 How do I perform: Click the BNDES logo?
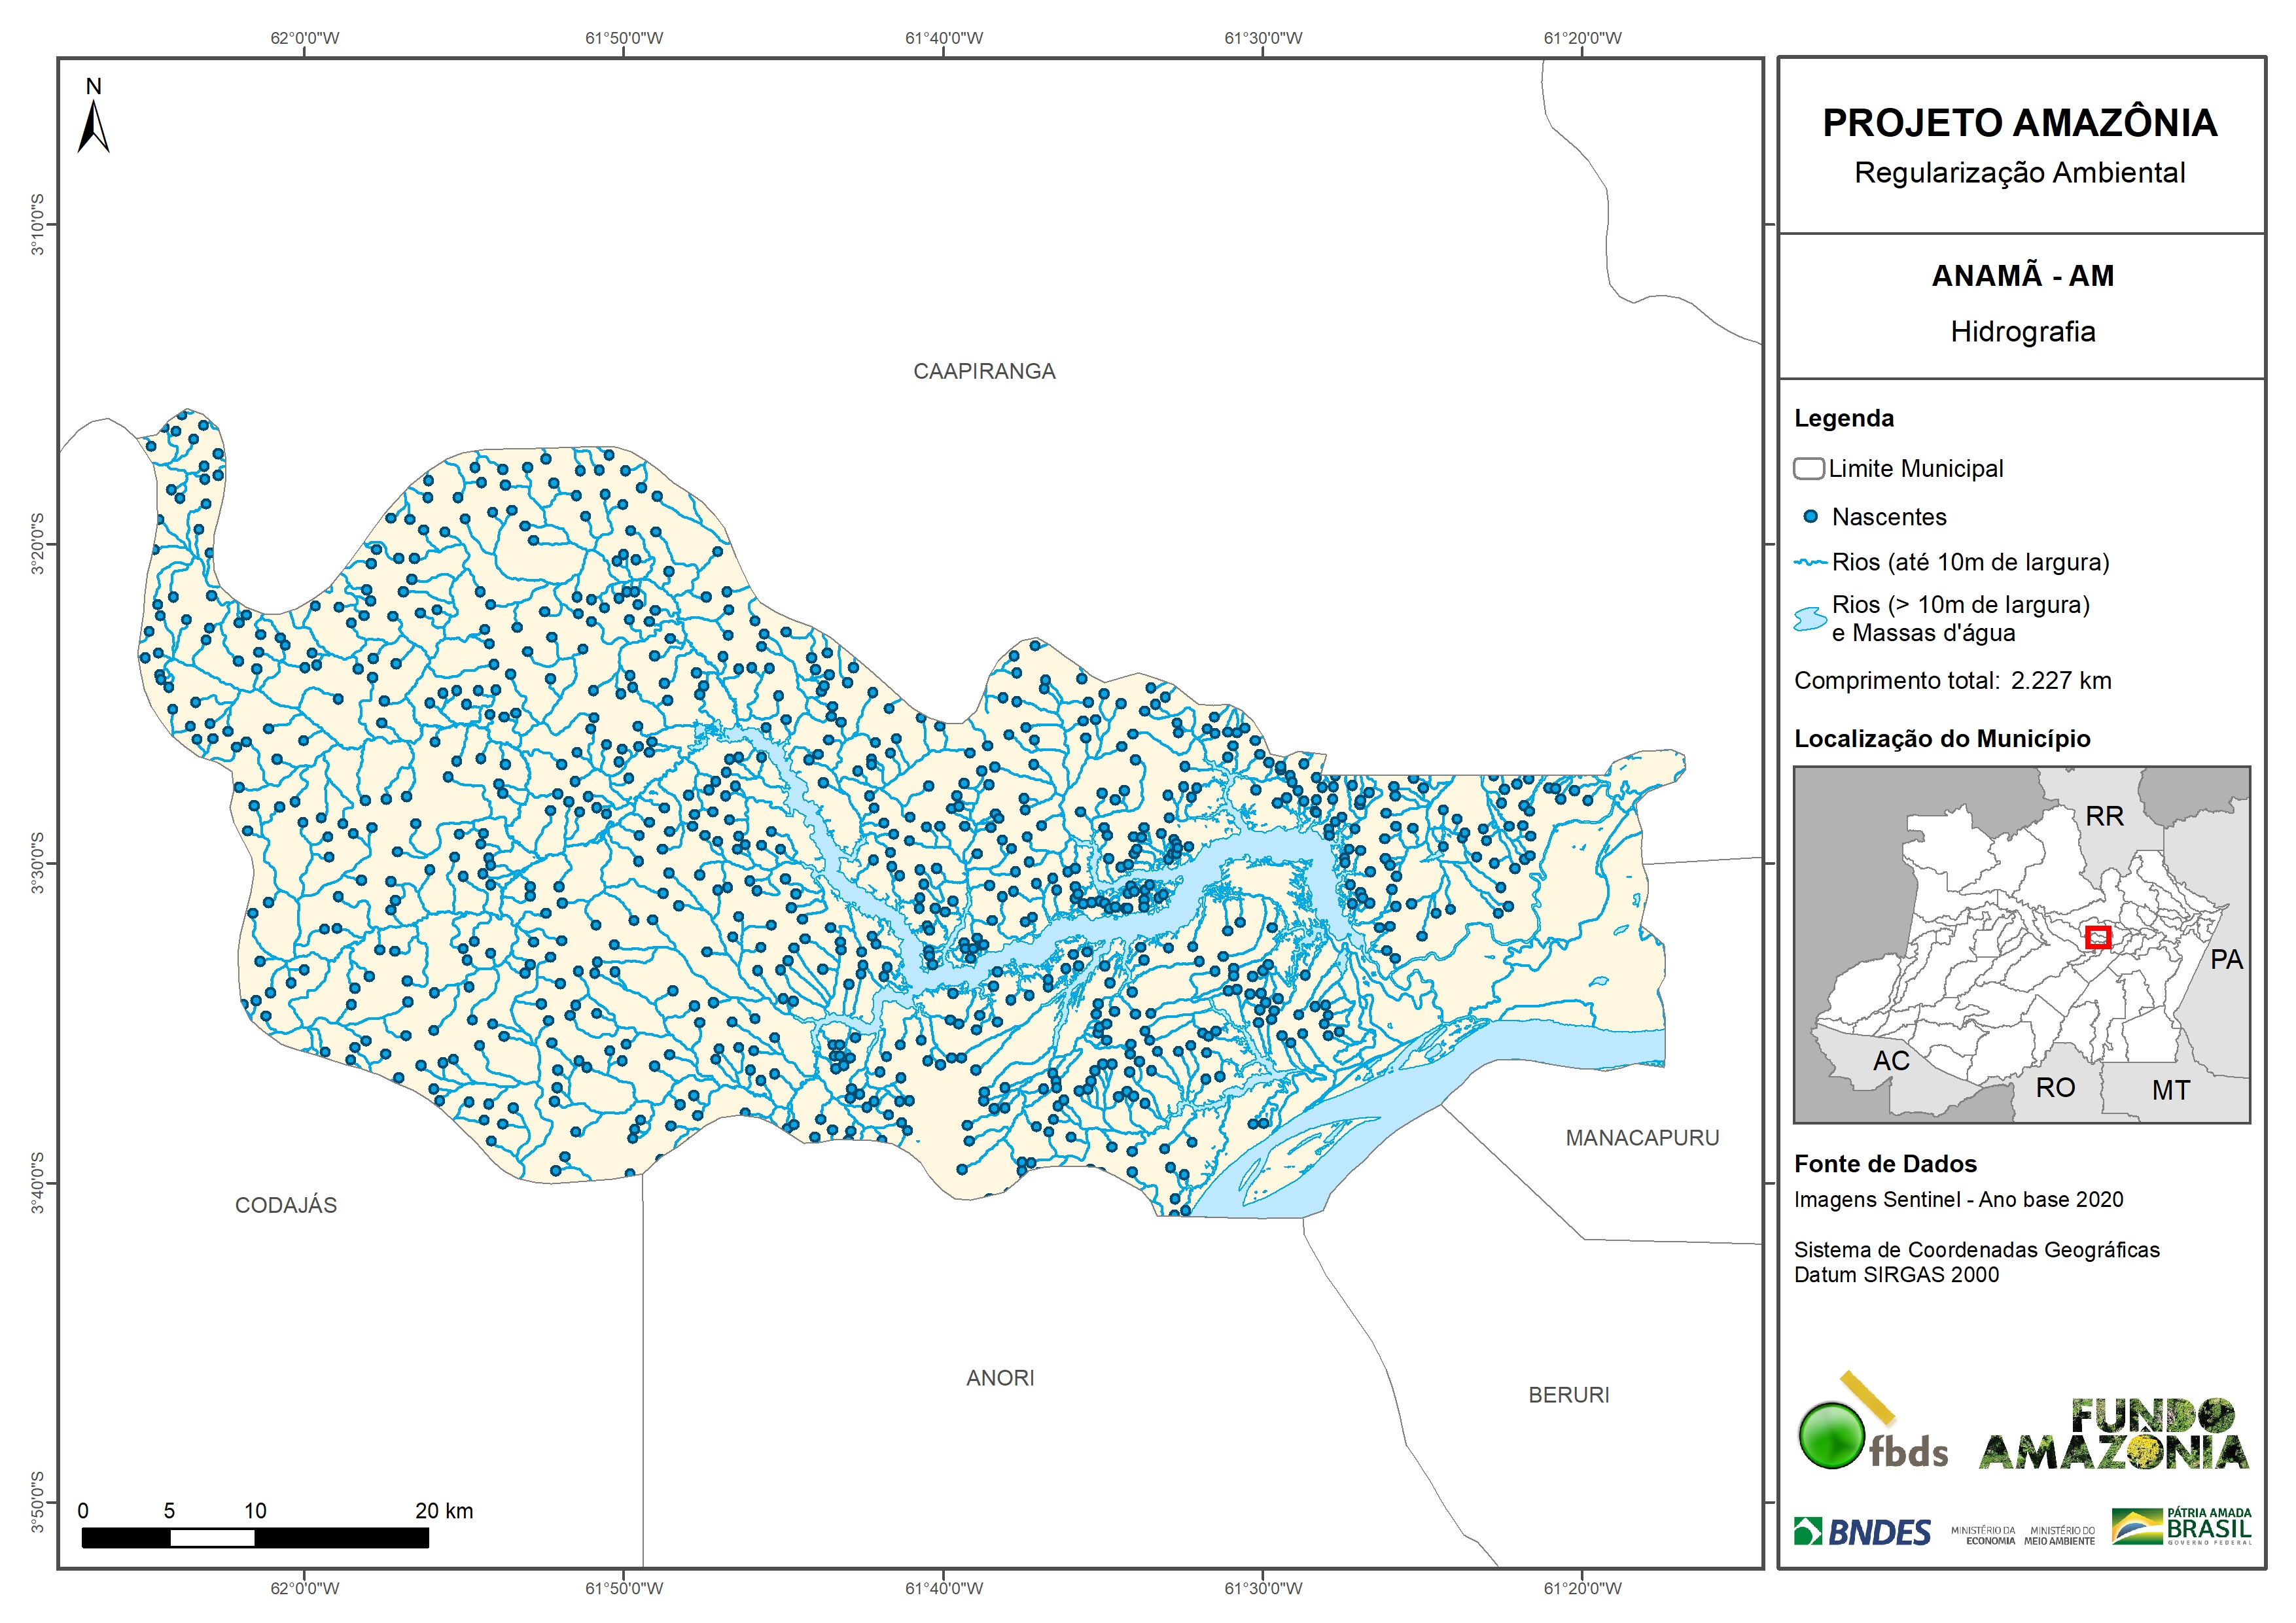tap(1862, 1532)
